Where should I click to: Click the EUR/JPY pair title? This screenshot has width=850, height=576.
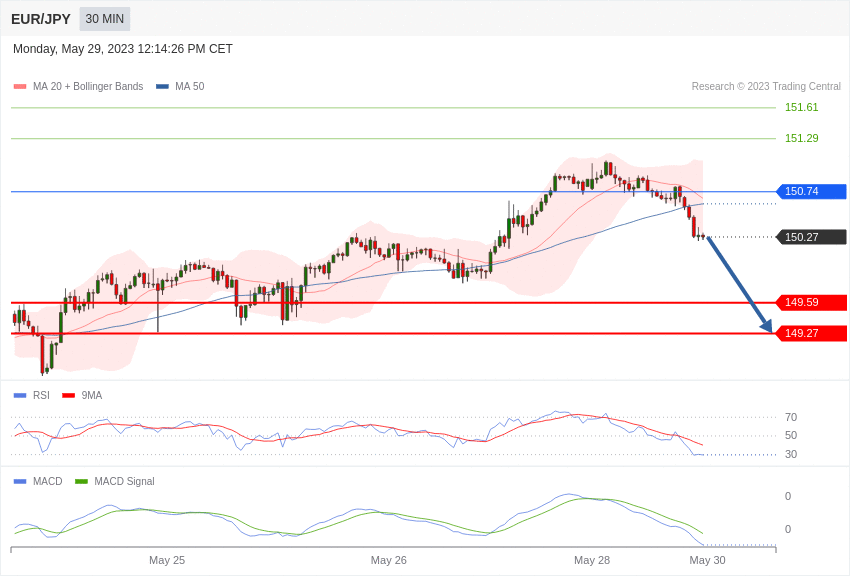(x=41, y=19)
